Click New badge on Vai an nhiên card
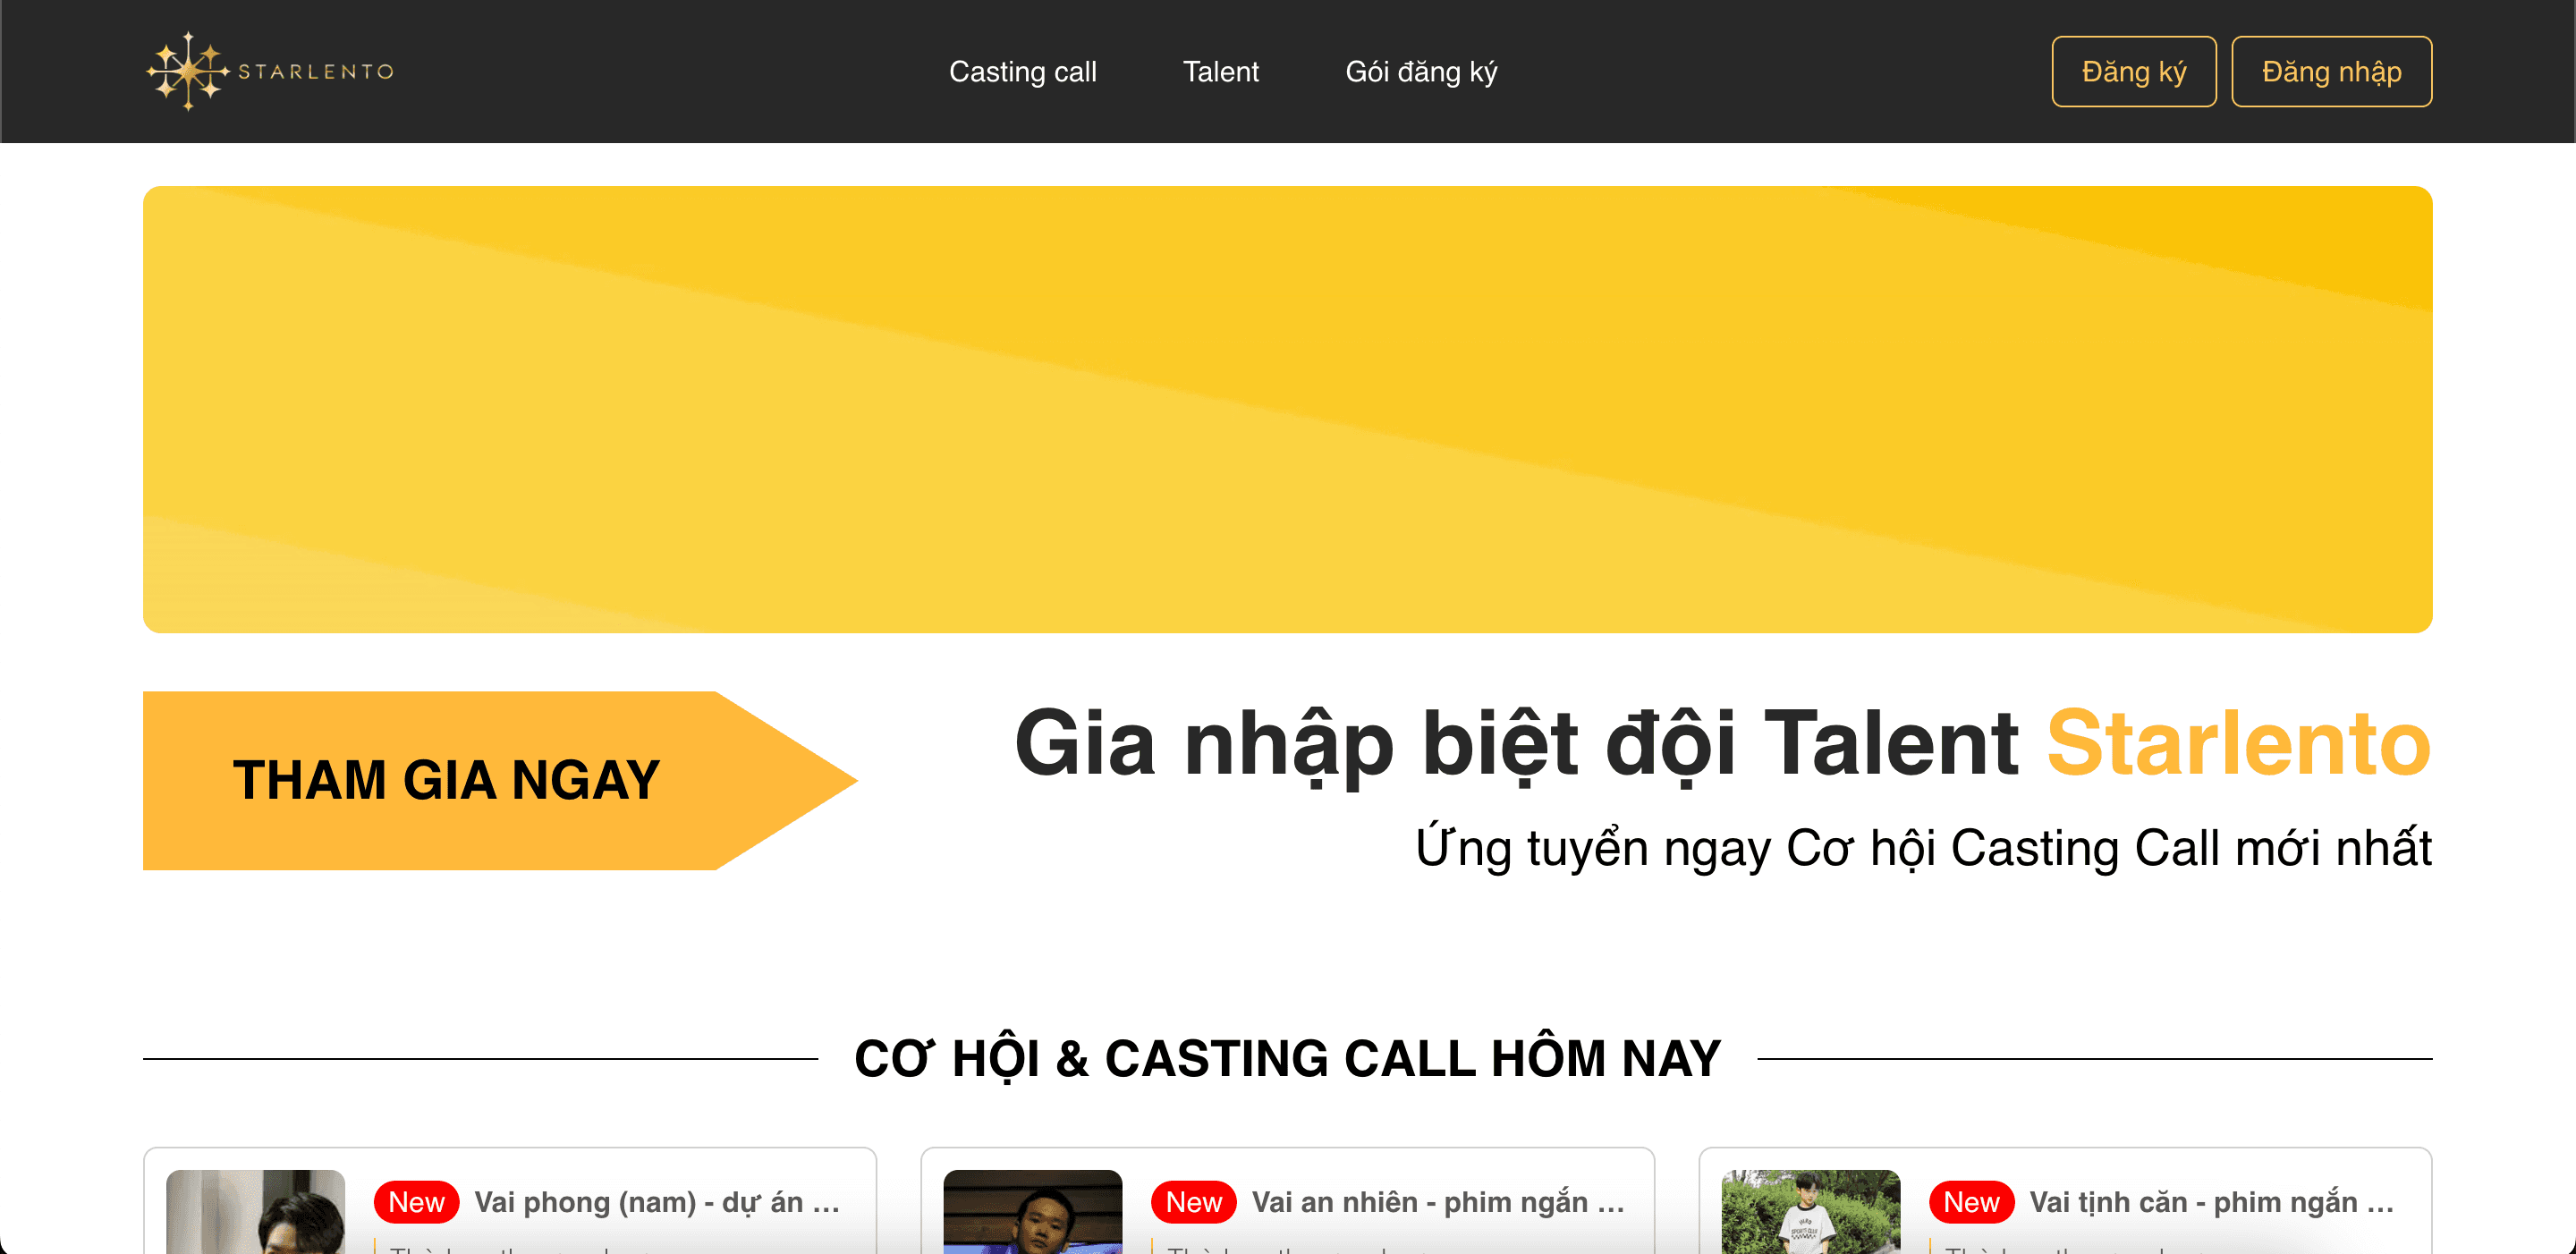The image size is (2576, 1254). coord(1193,1202)
